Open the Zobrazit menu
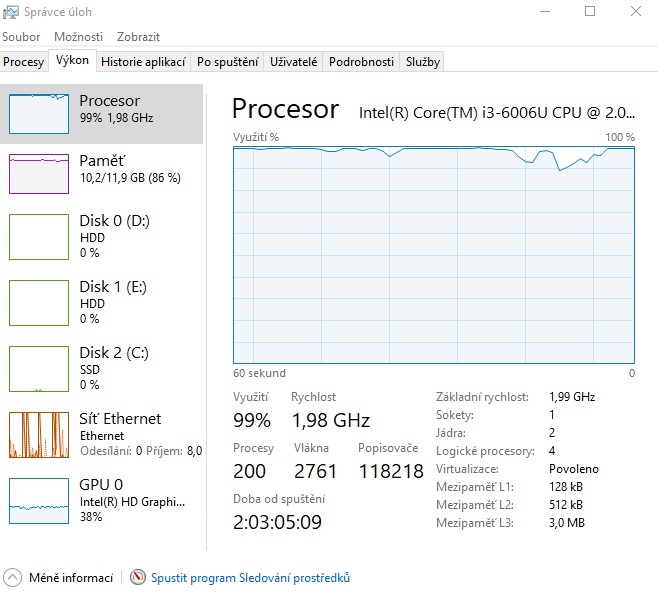This screenshot has height=599, width=658. (x=138, y=37)
